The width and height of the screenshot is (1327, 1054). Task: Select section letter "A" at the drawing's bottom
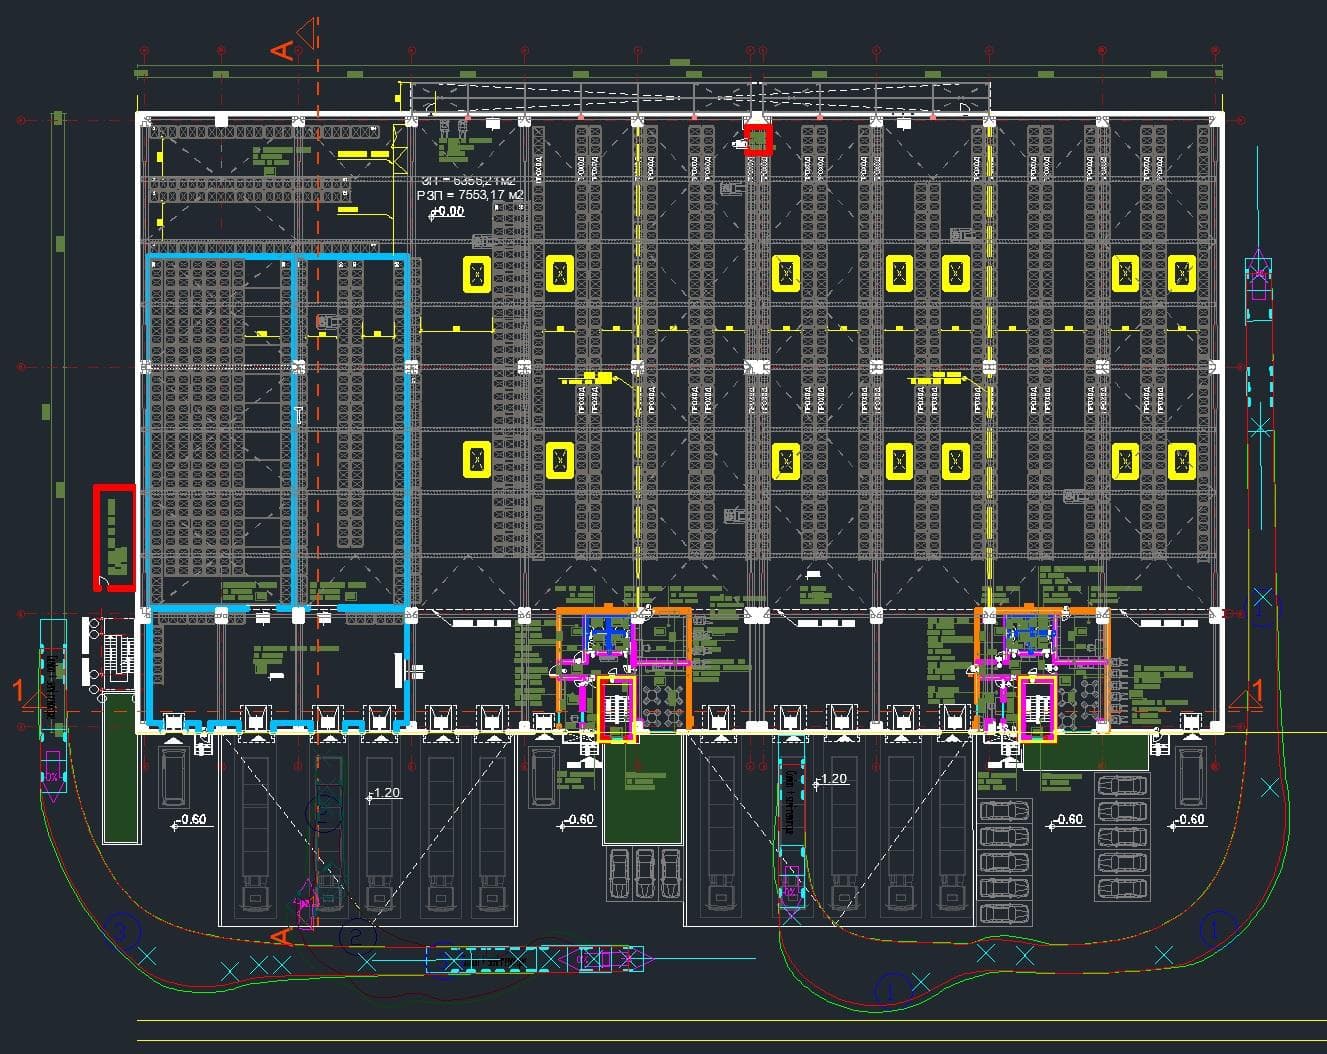tap(282, 937)
